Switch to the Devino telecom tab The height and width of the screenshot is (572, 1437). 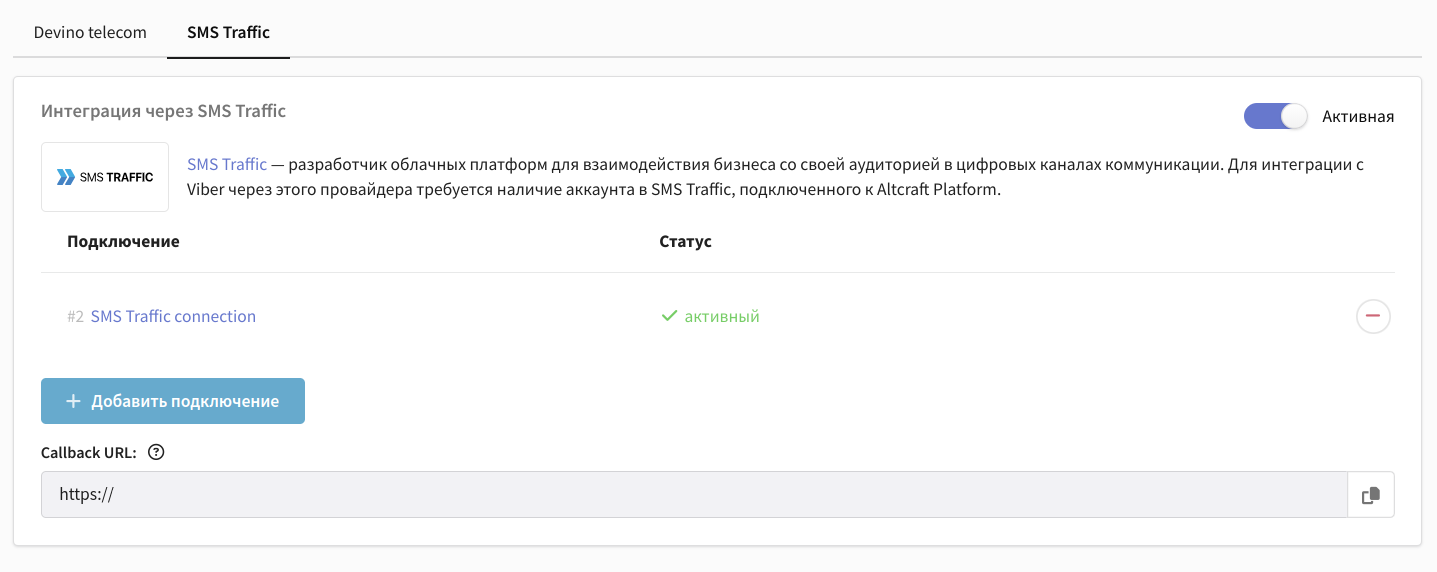point(90,32)
